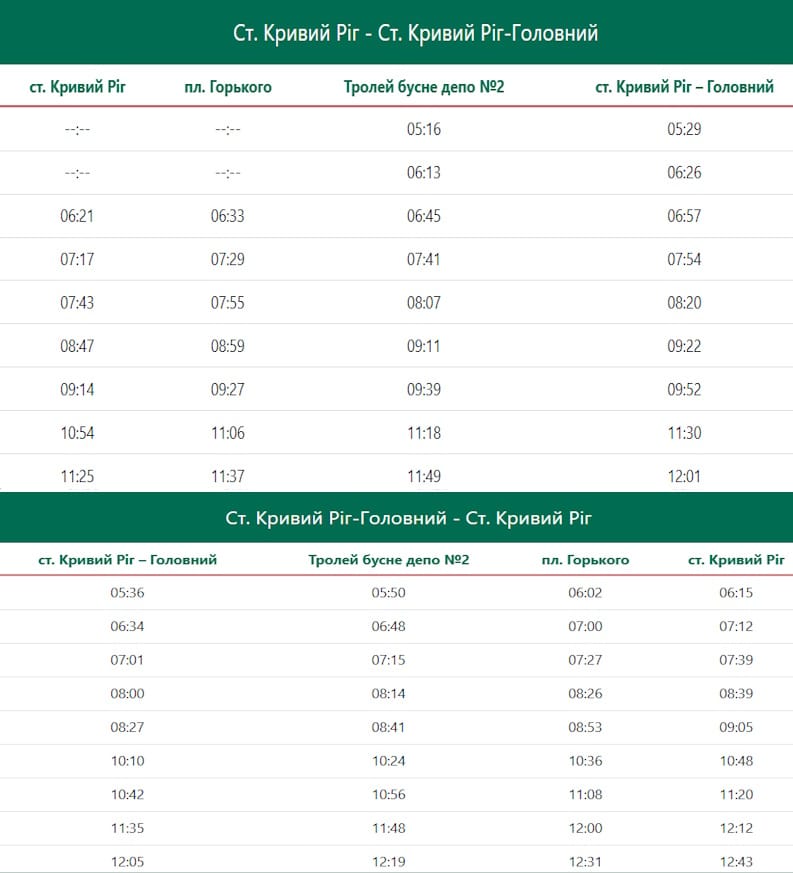Select the 12:01 arrival time
Image resolution: width=793 pixels, height=873 pixels.
(x=684, y=476)
